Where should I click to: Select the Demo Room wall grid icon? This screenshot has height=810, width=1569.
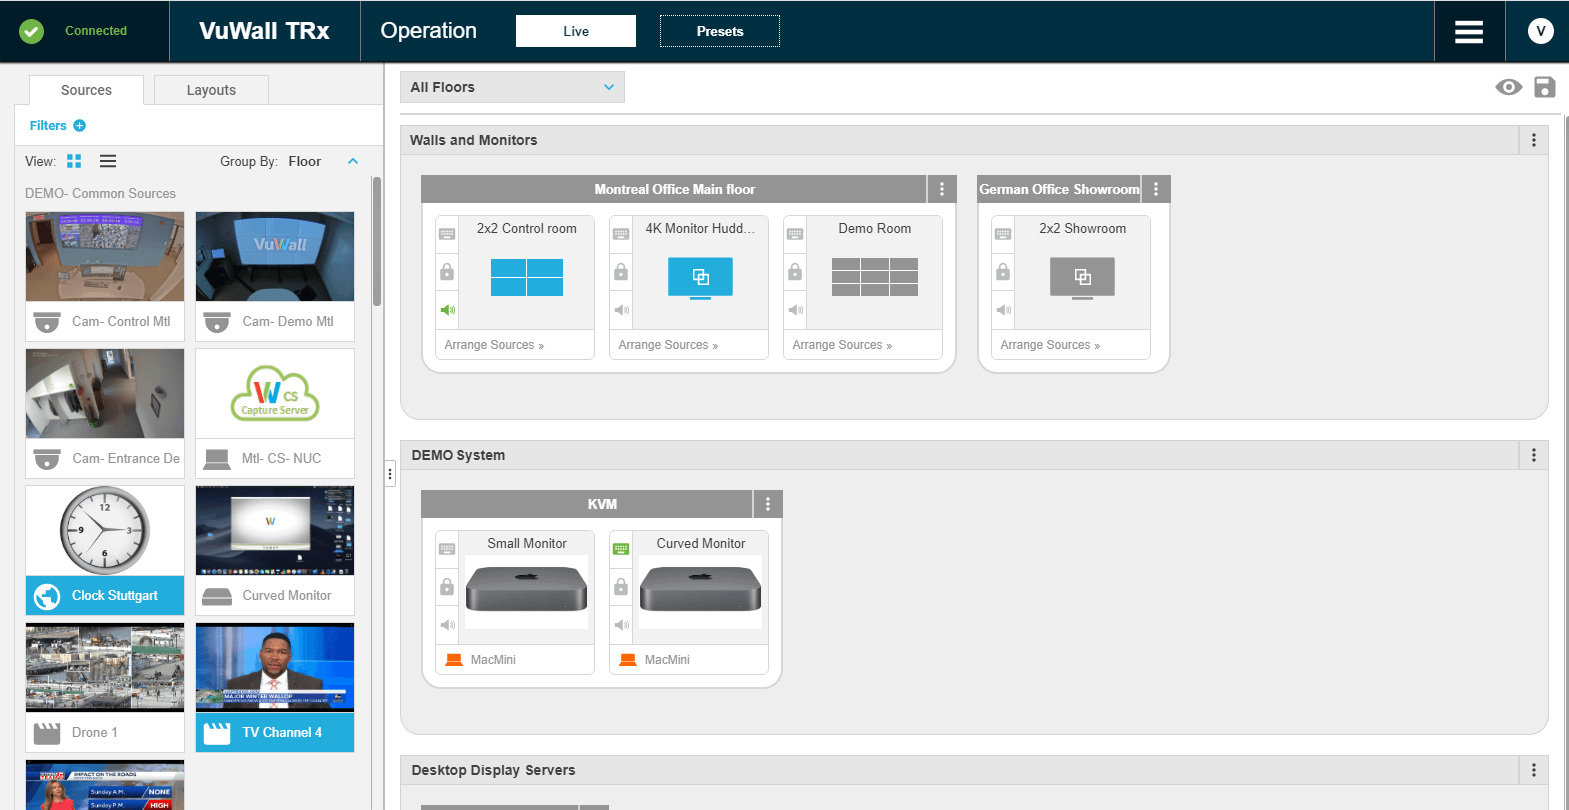[x=875, y=277]
